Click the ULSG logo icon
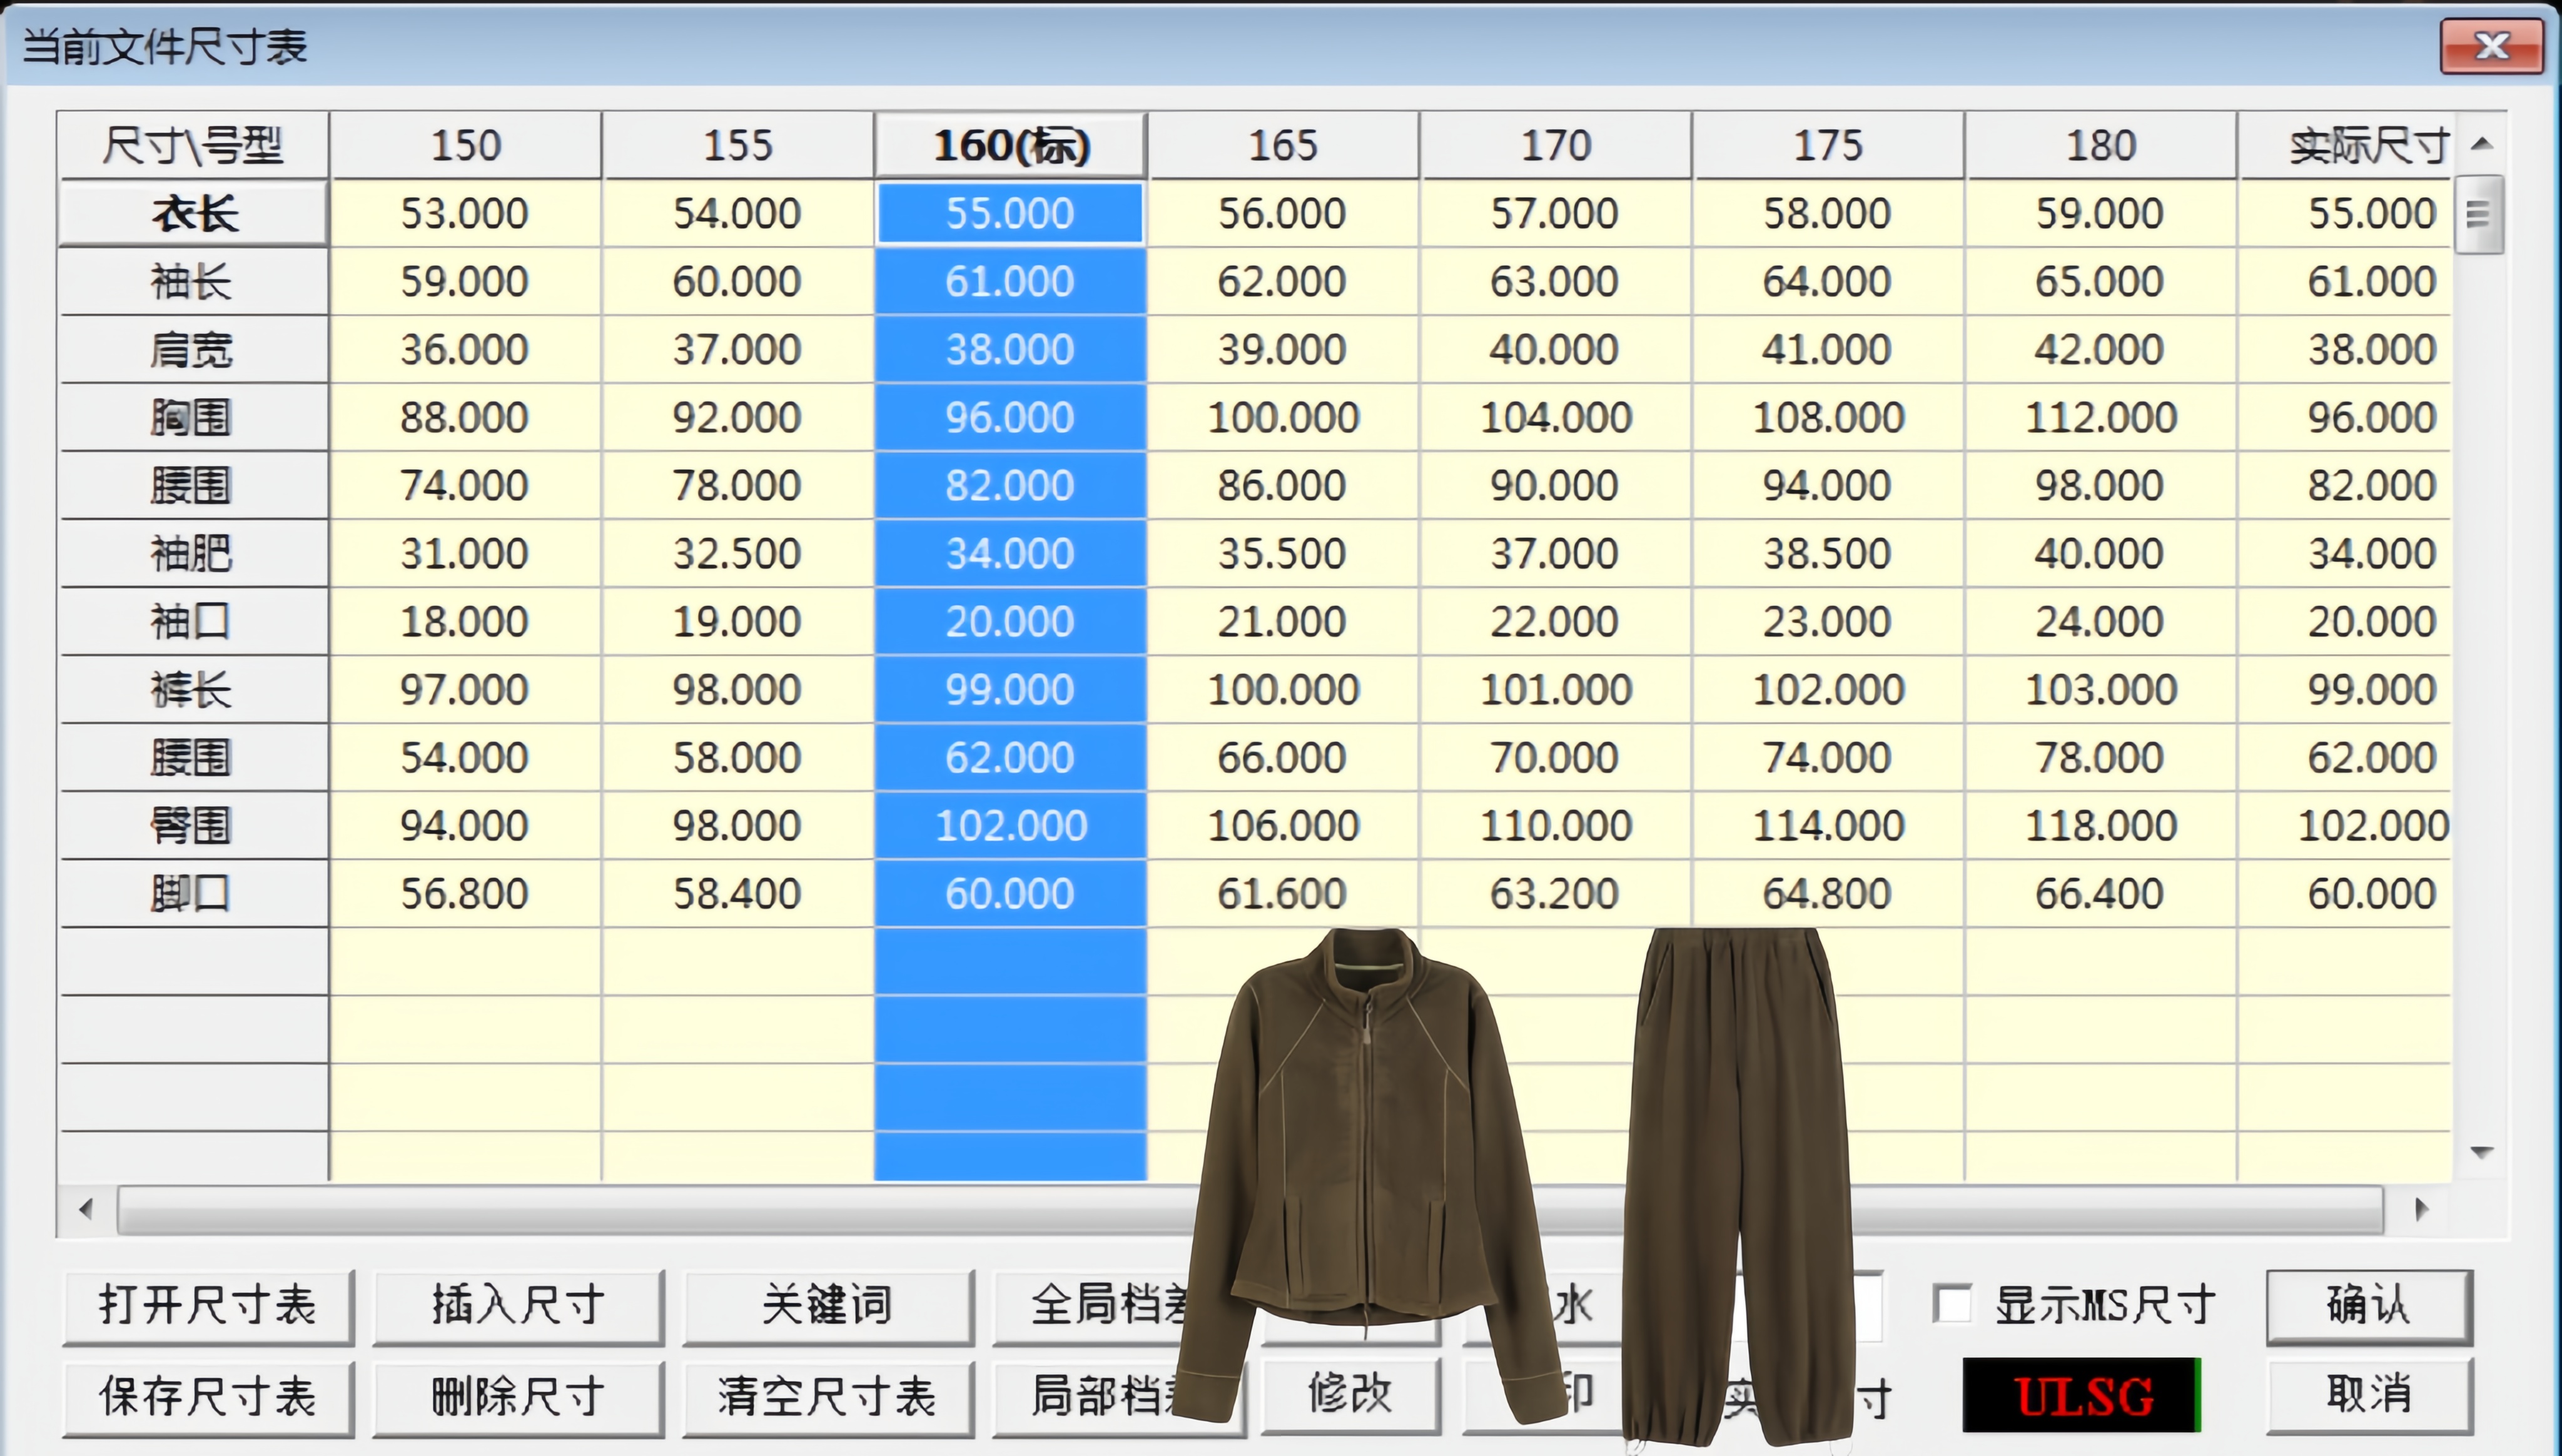 (2082, 1396)
